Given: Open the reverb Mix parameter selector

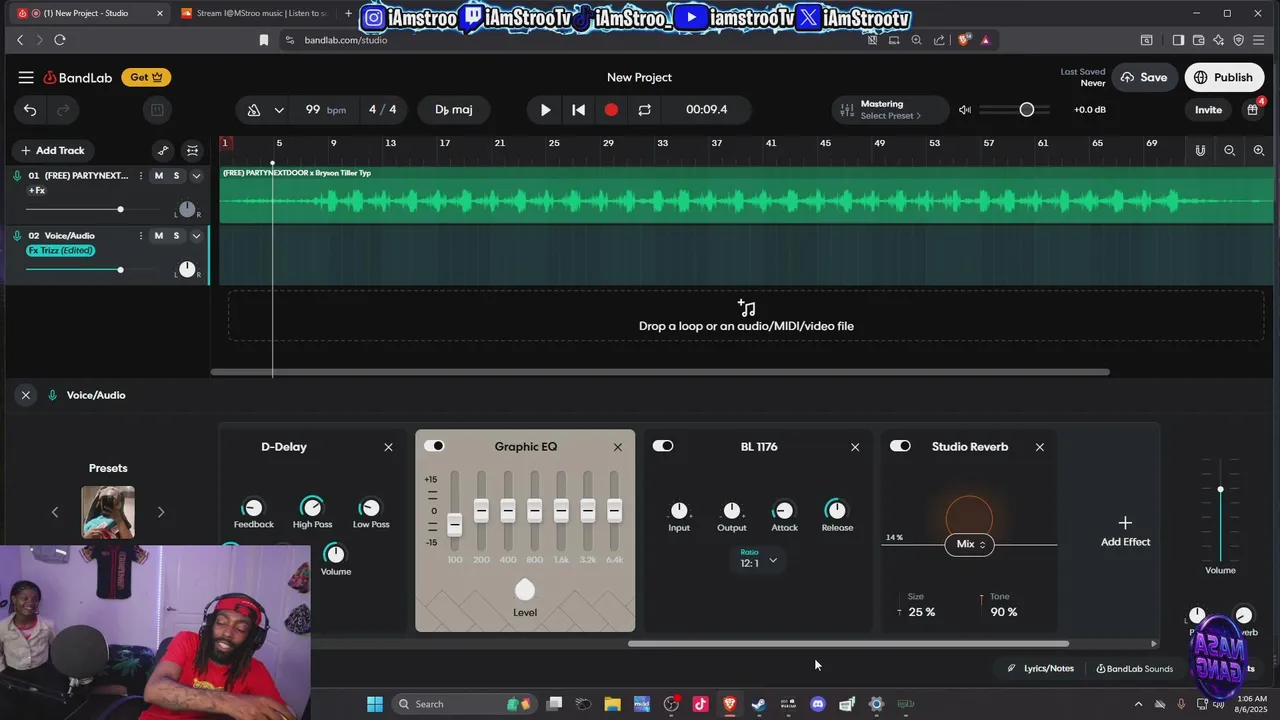Looking at the screenshot, I should click(970, 544).
